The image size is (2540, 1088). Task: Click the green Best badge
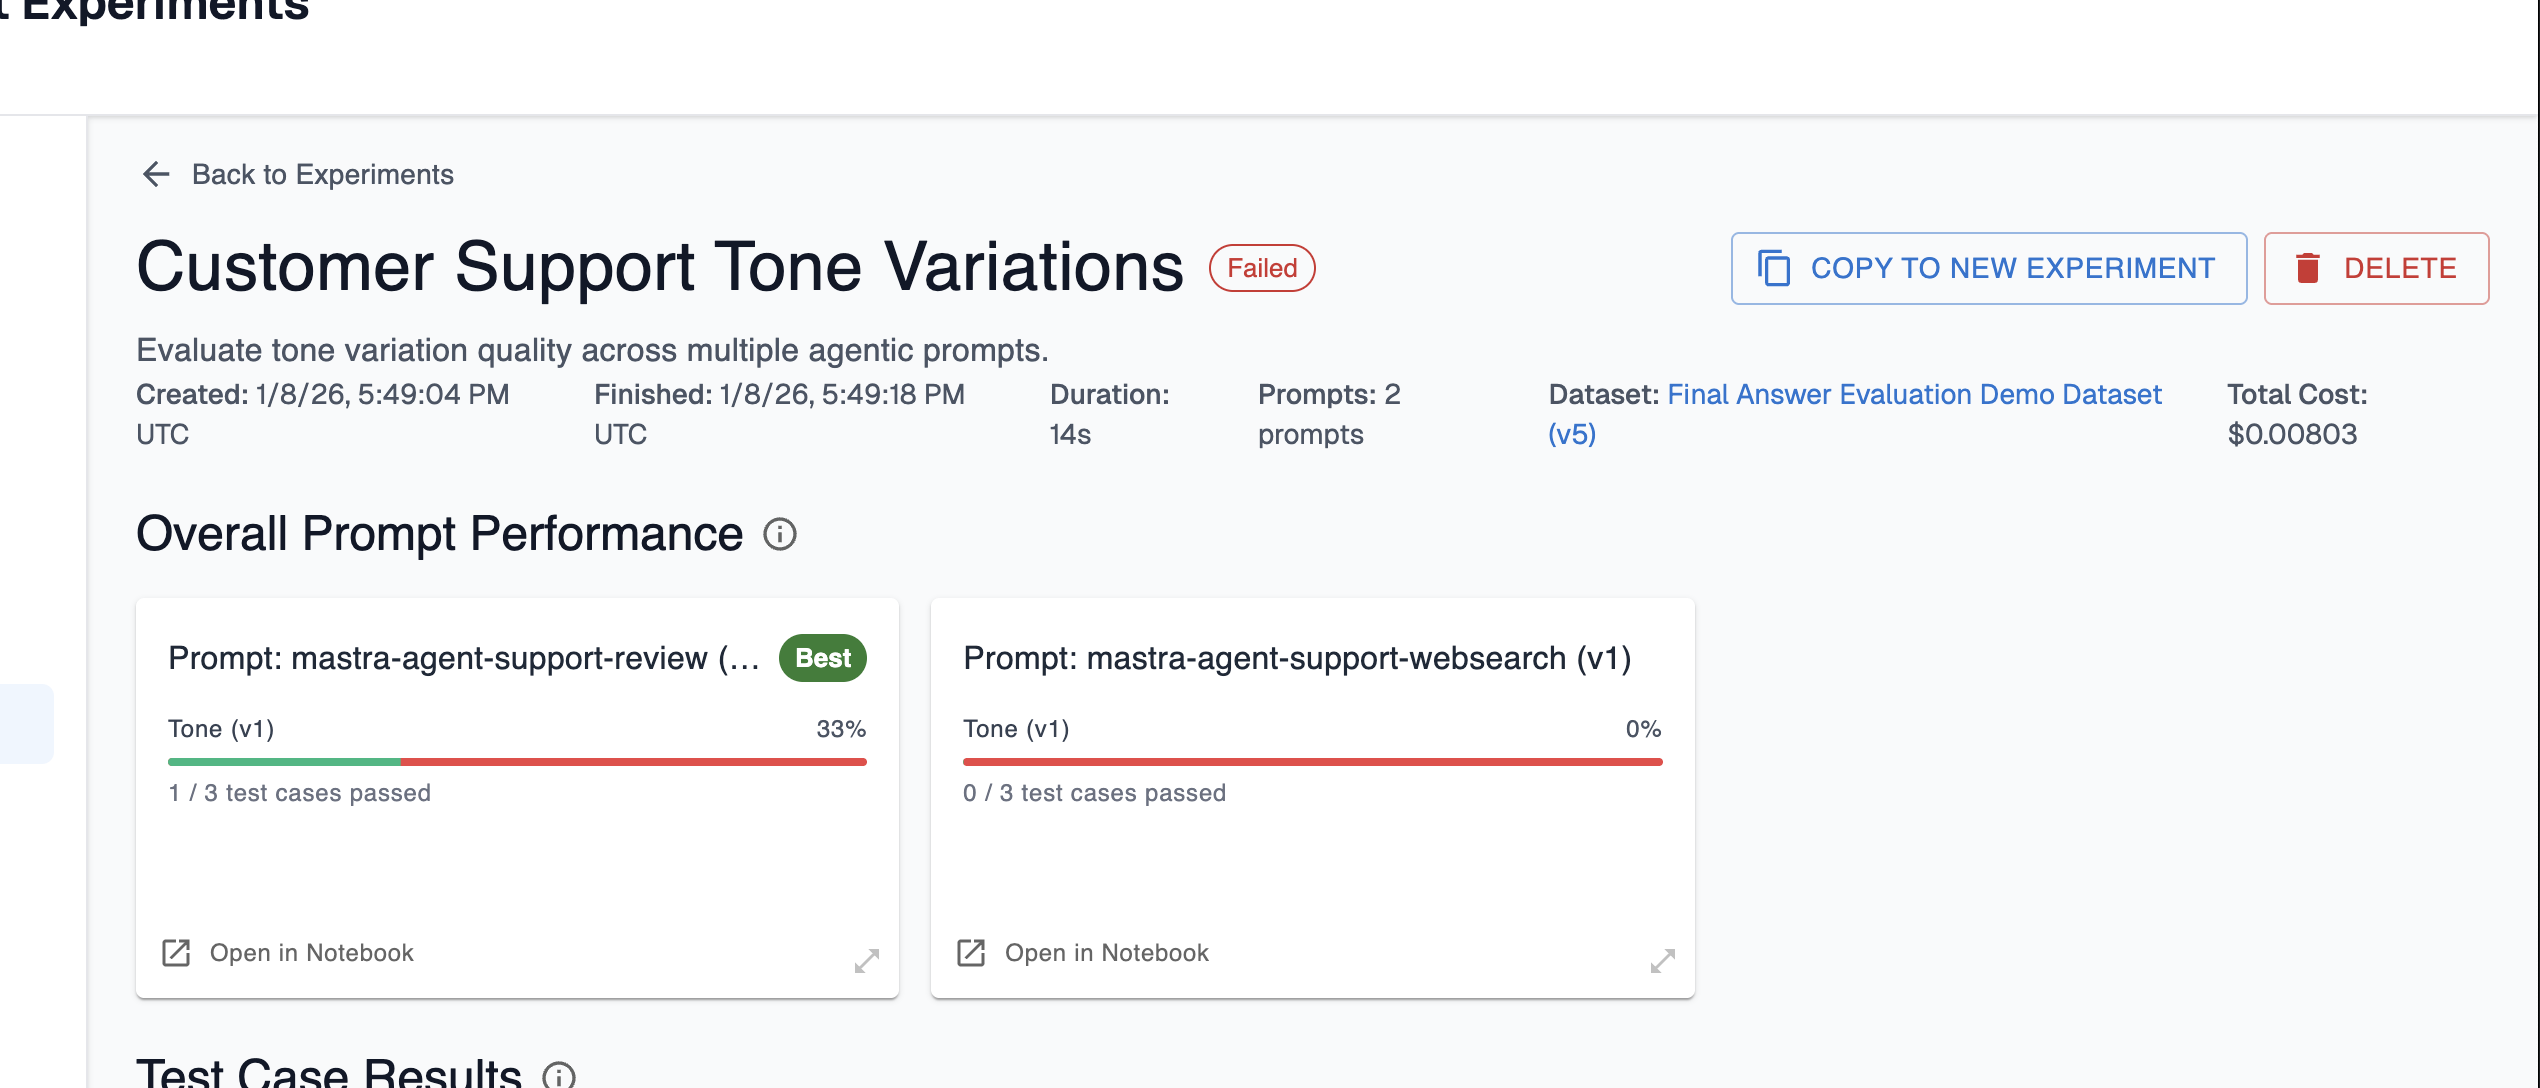pyautogui.click(x=822, y=658)
